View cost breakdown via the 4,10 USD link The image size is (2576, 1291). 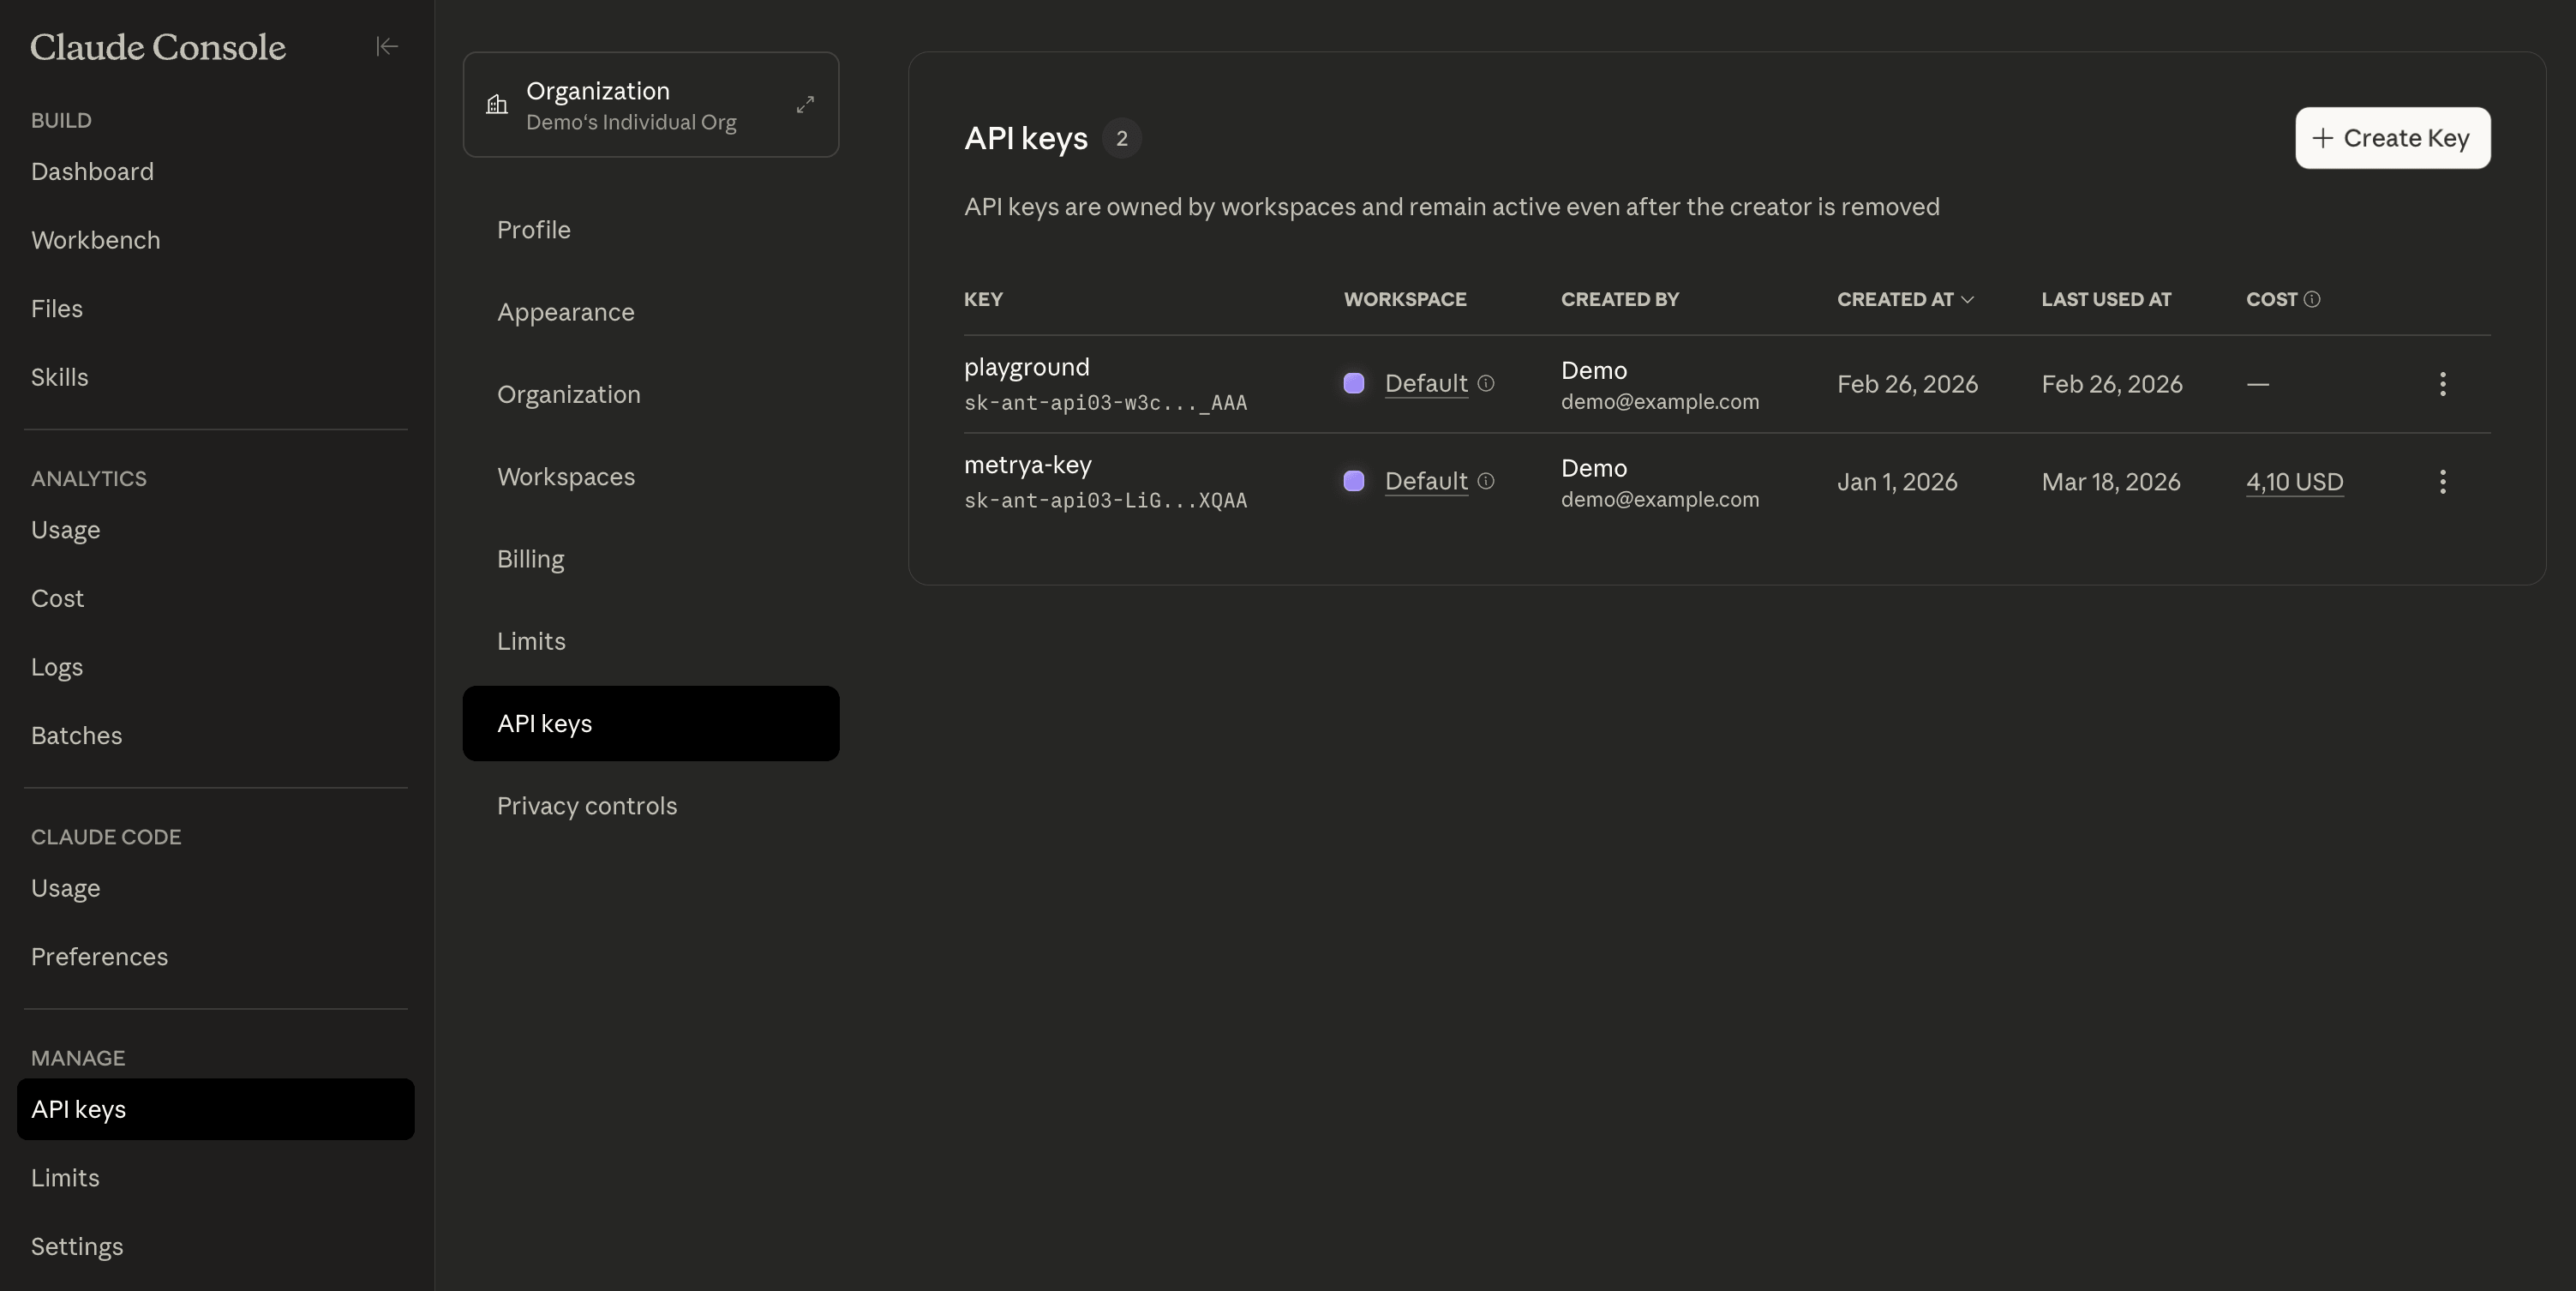coord(2295,482)
